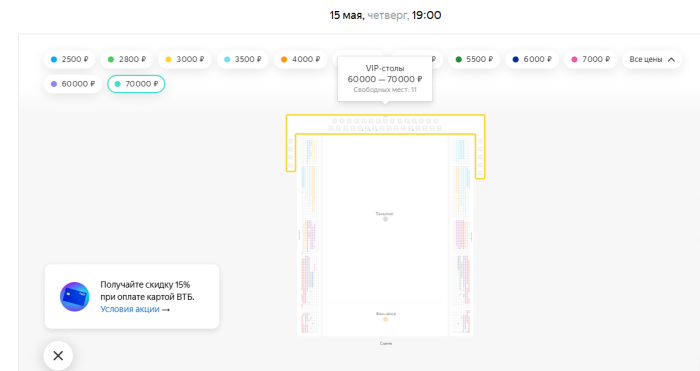Toggle the 2500 ₽ price filter
700x371 pixels.
(x=69, y=59)
